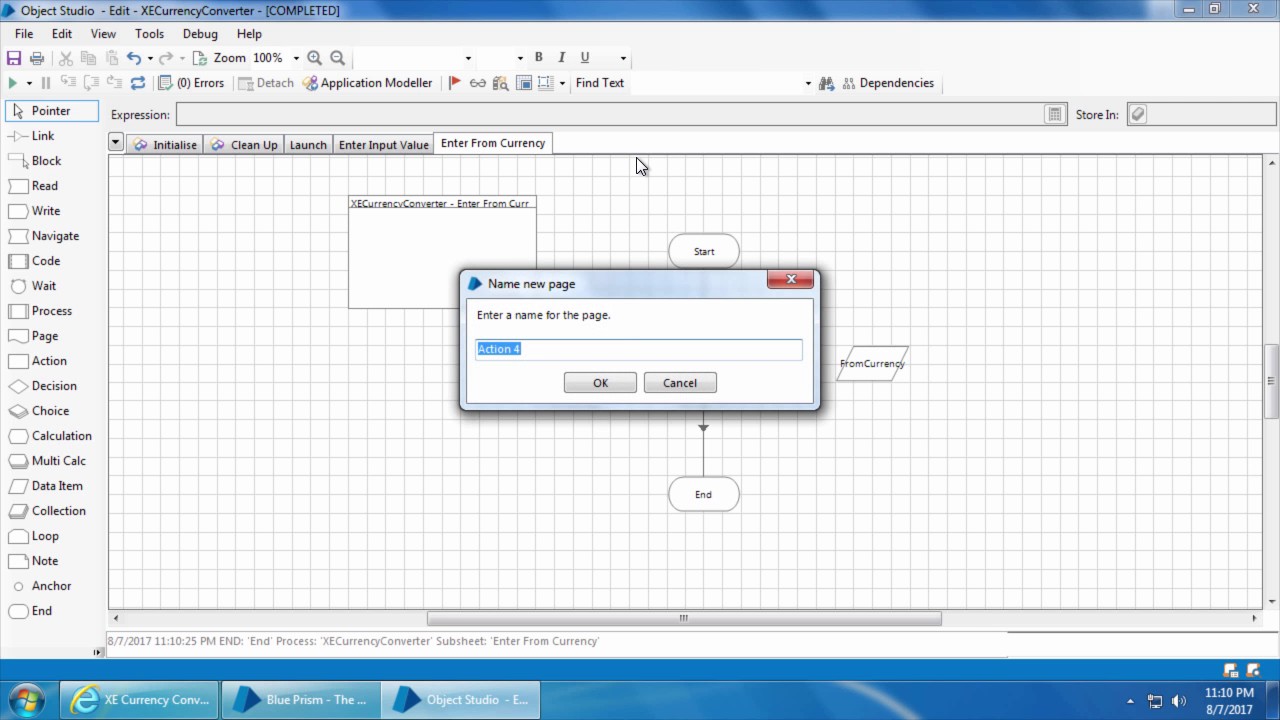Switch to the Initialise page tab

point(166,145)
